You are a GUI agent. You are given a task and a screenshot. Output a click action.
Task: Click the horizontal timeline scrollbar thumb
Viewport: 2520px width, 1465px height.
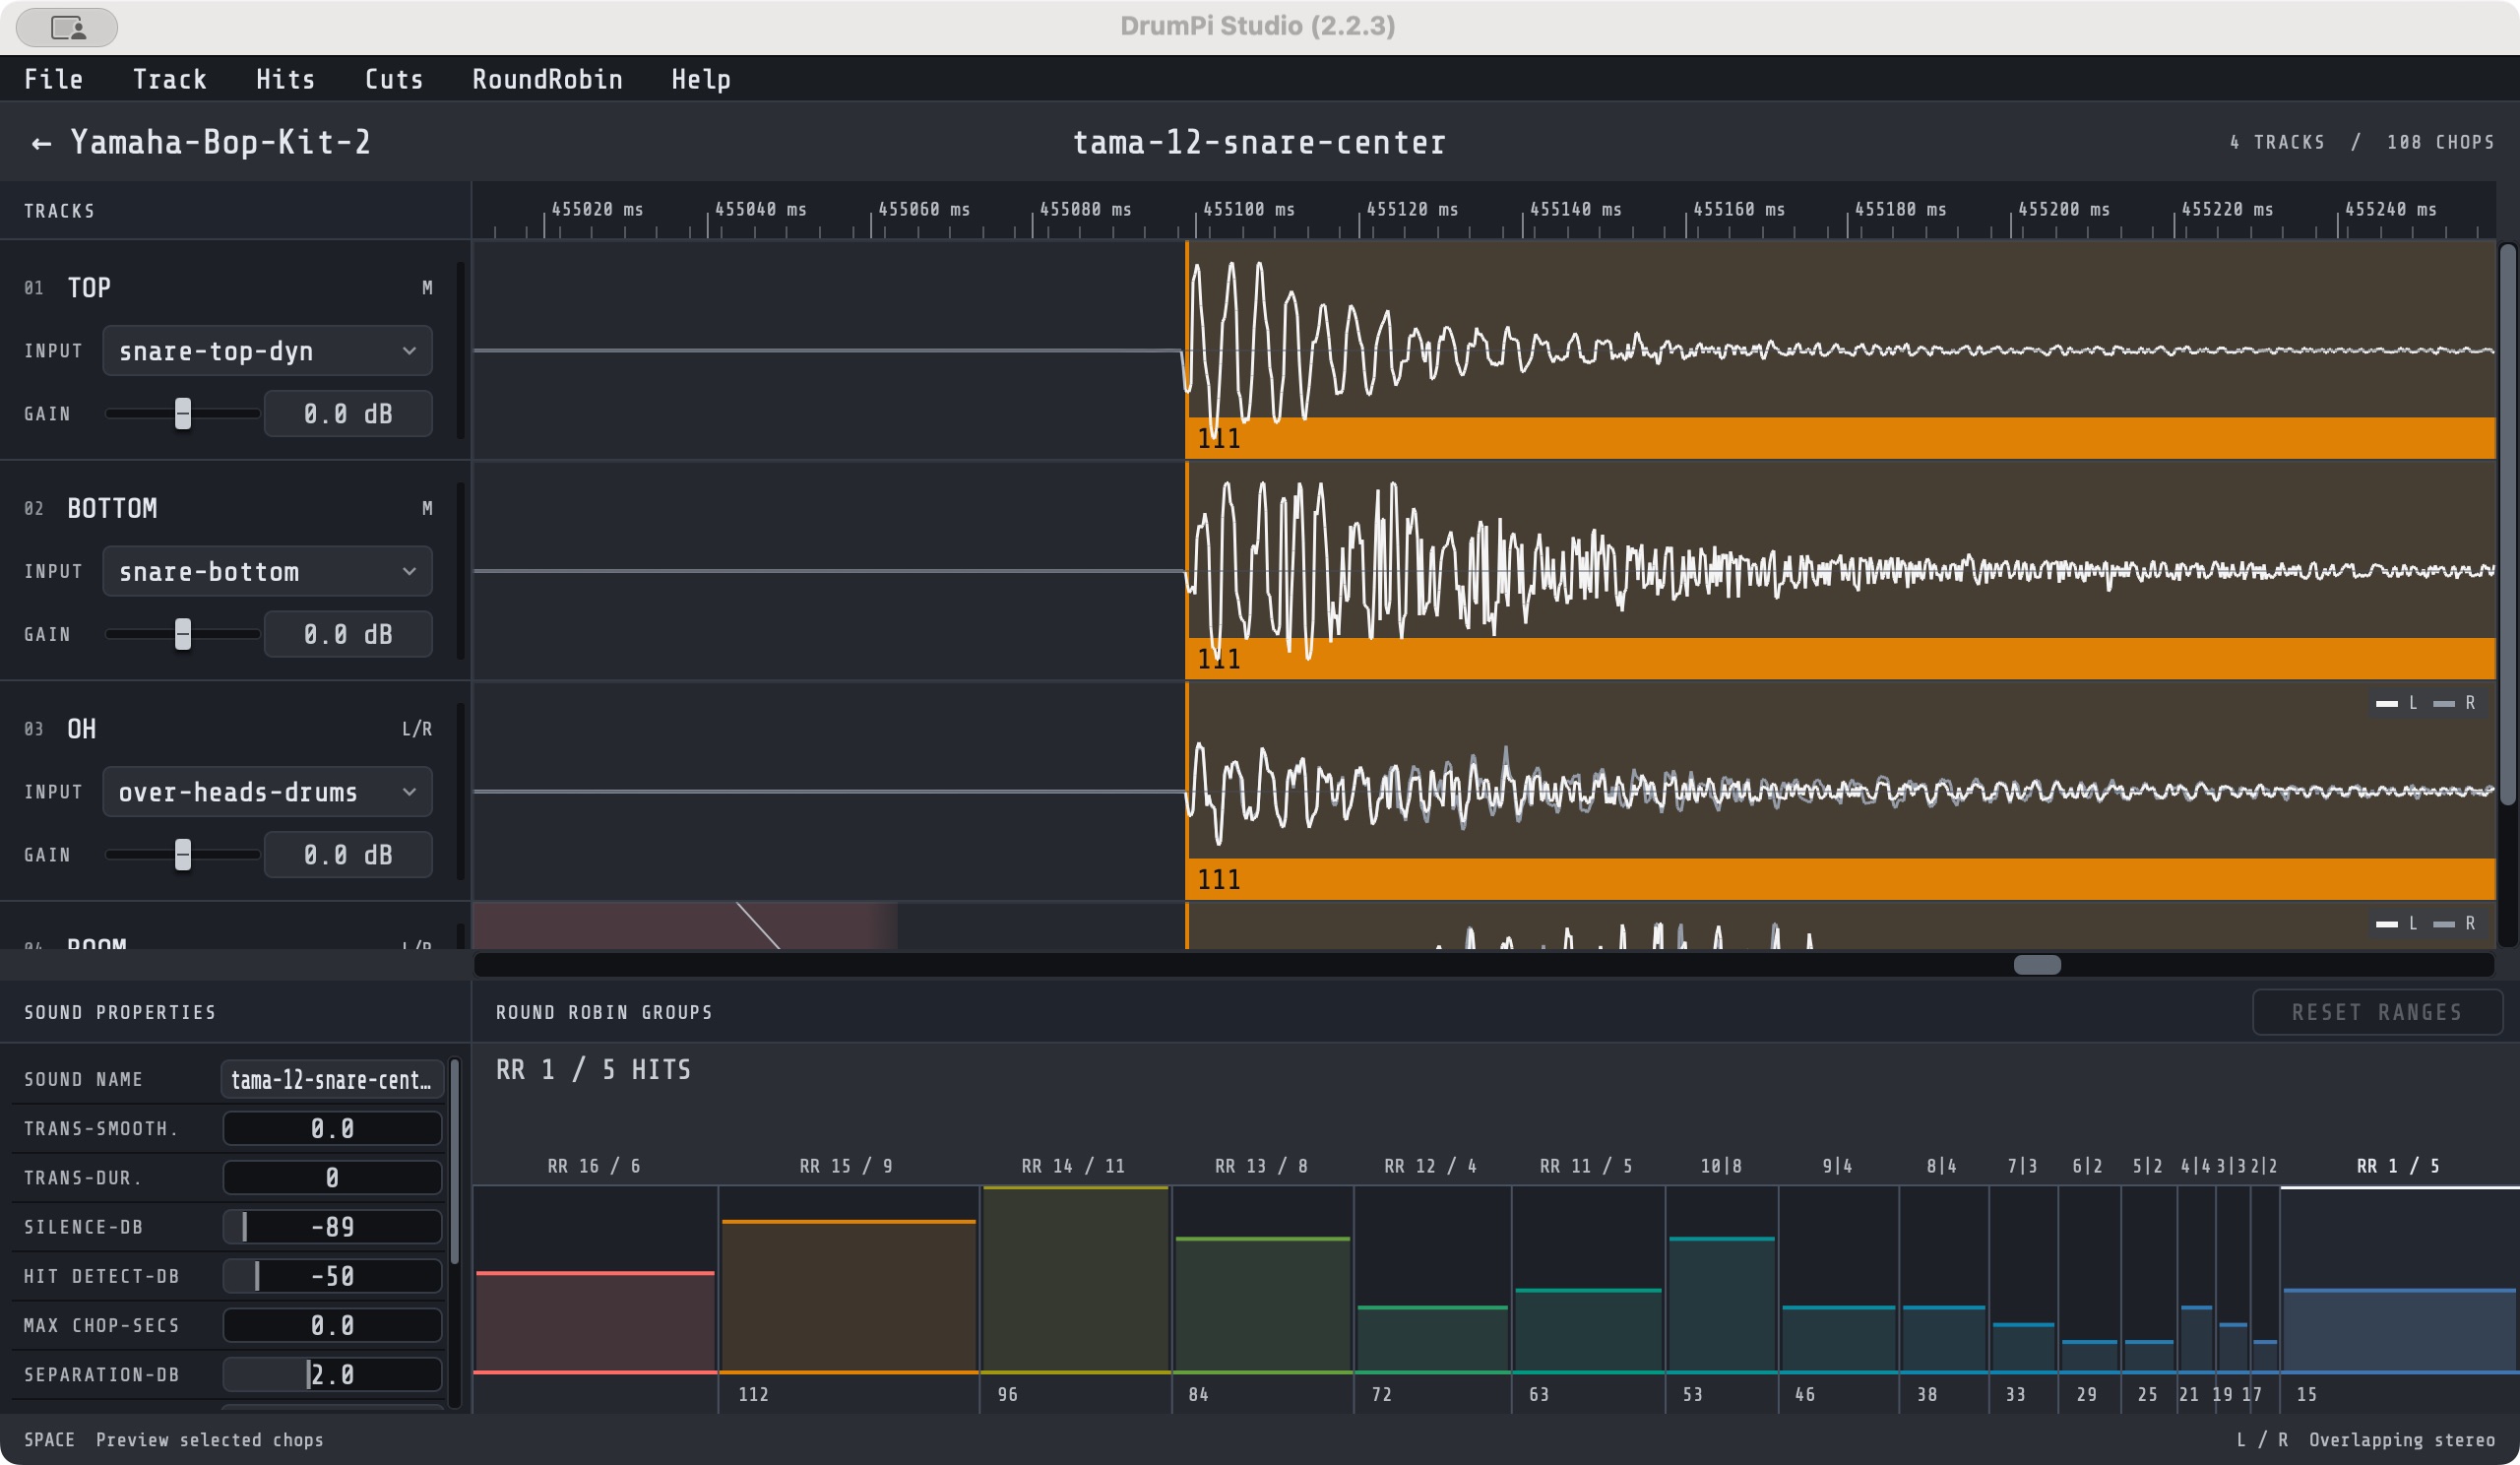tap(2037, 964)
